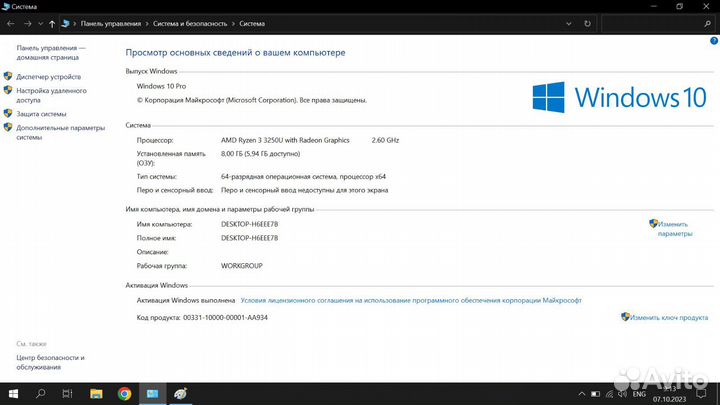This screenshot has width=720, height=405.
Task: Show hidden tray icons chevron
Action: point(581,394)
